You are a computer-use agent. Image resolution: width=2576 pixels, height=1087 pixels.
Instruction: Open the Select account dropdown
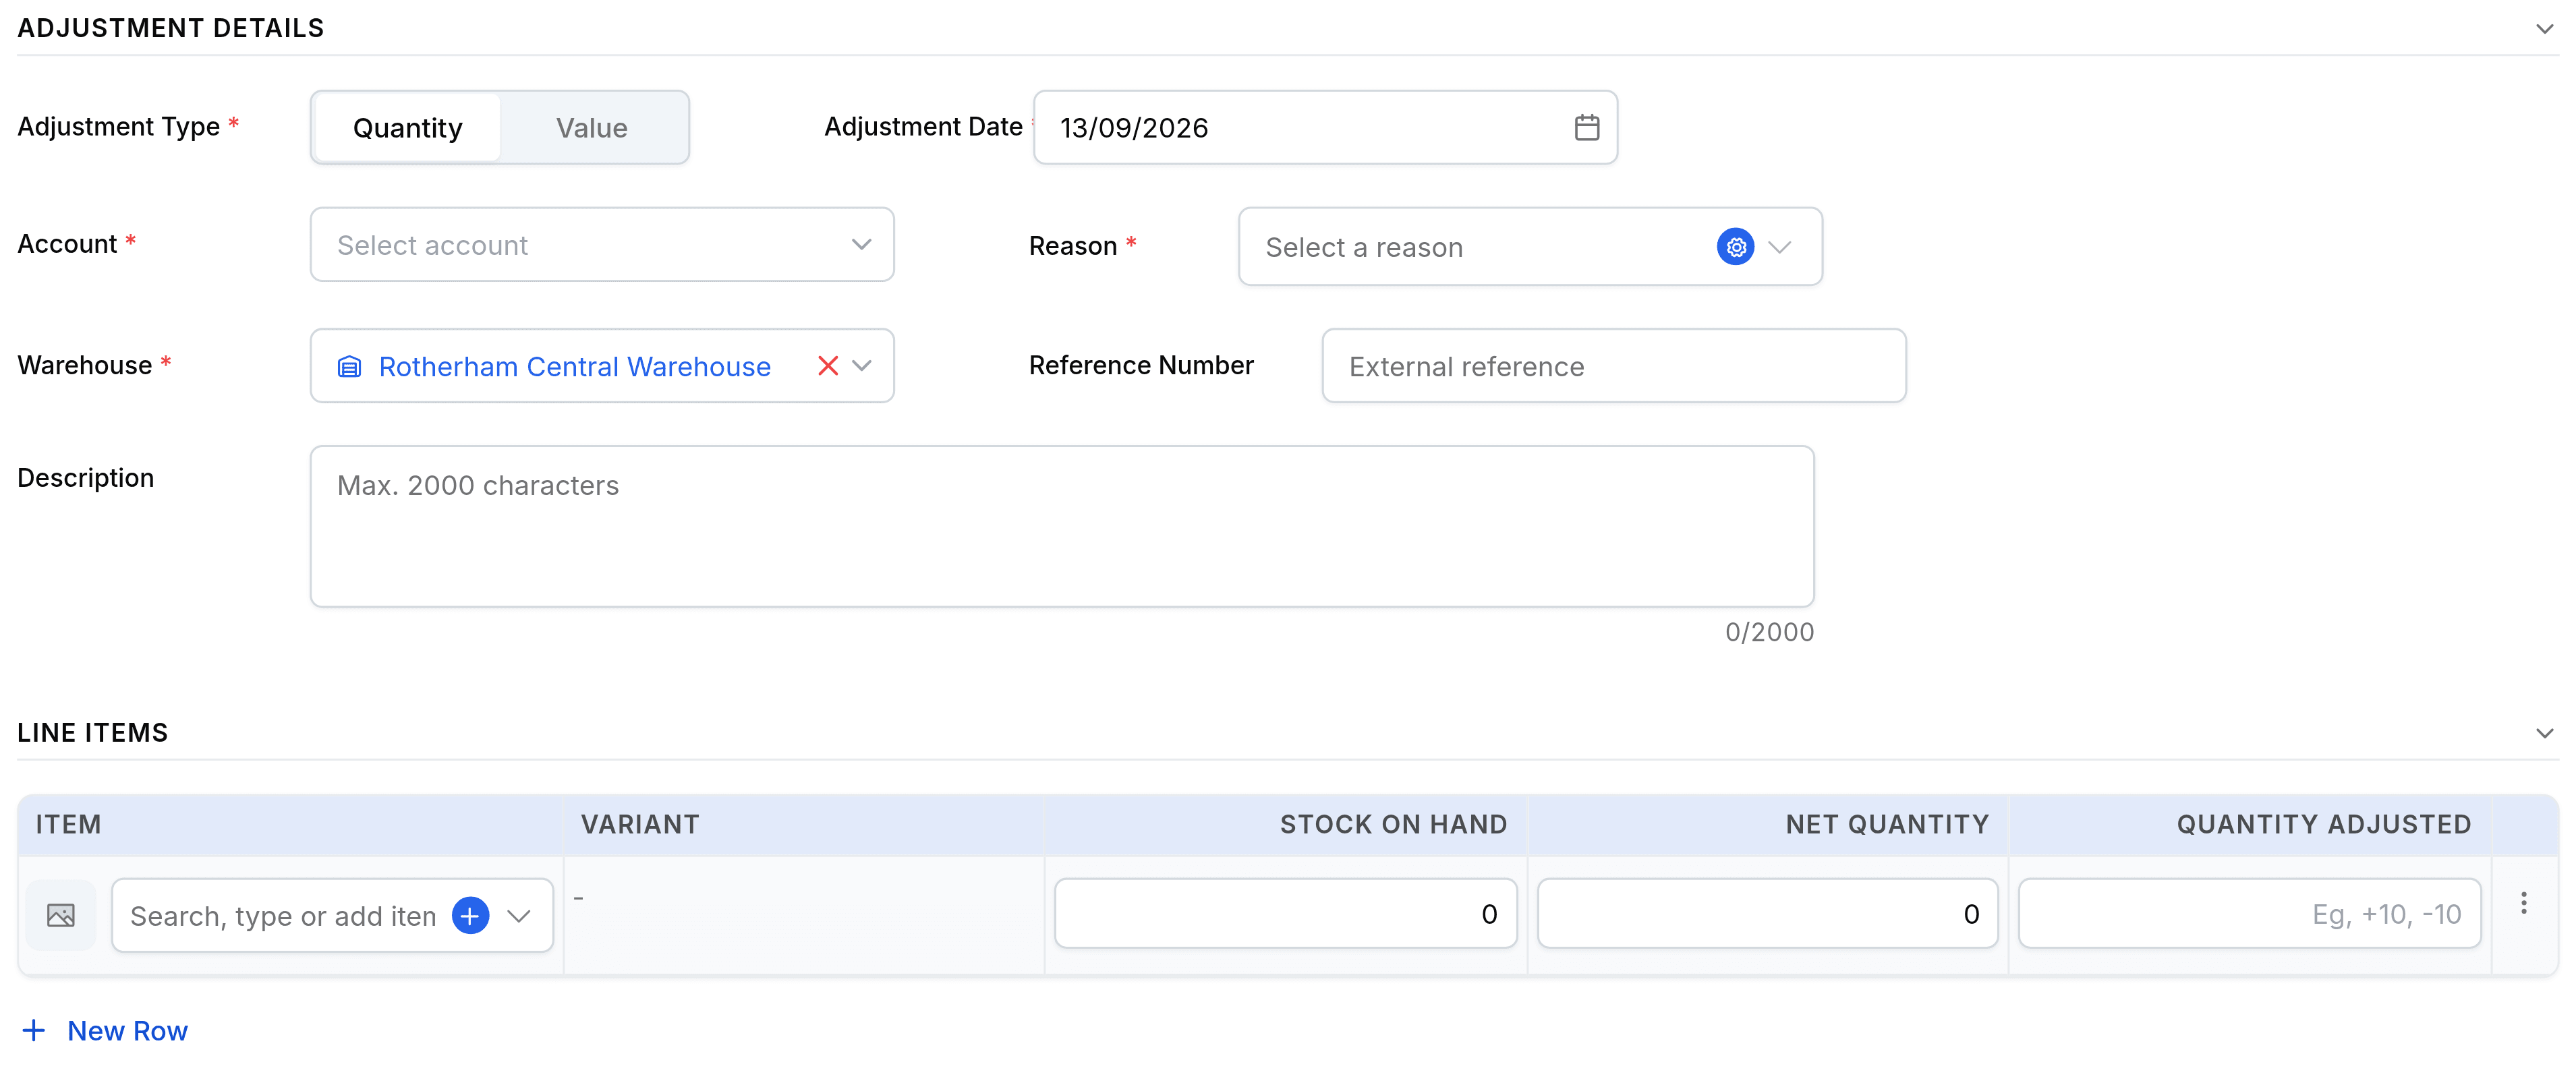pyautogui.click(x=602, y=245)
